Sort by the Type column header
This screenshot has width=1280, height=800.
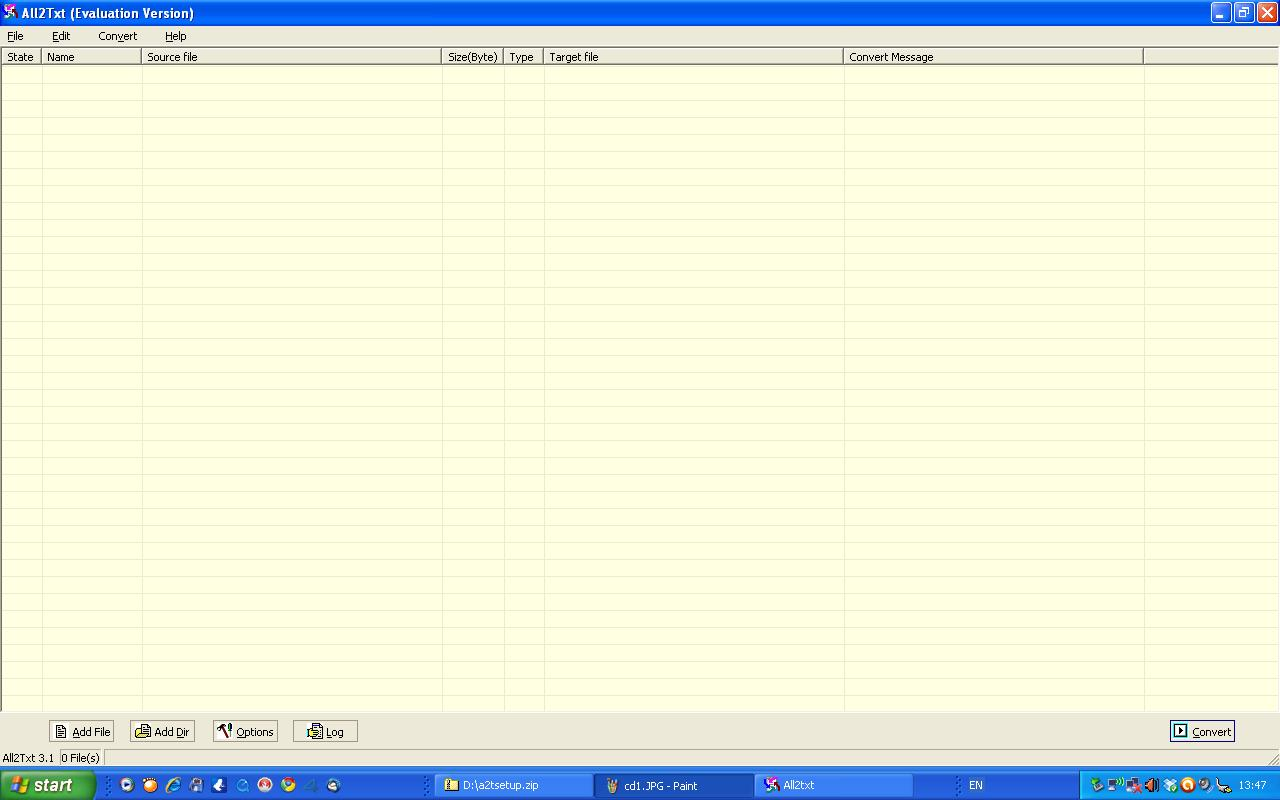click(x=523, y=57)
